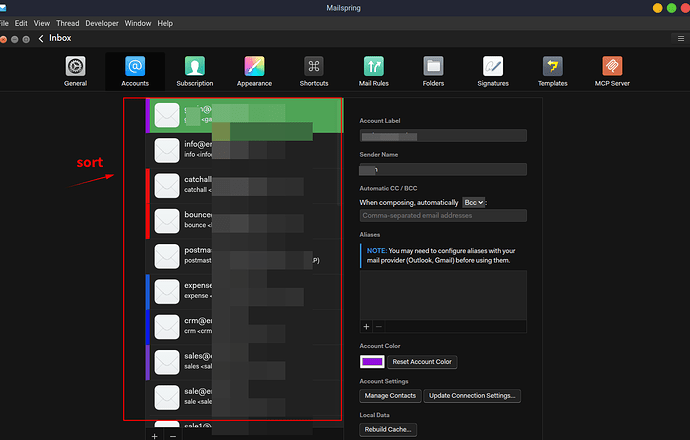
Task: Click the envelope icon of crm account
Action: click(x=167, y=326)
